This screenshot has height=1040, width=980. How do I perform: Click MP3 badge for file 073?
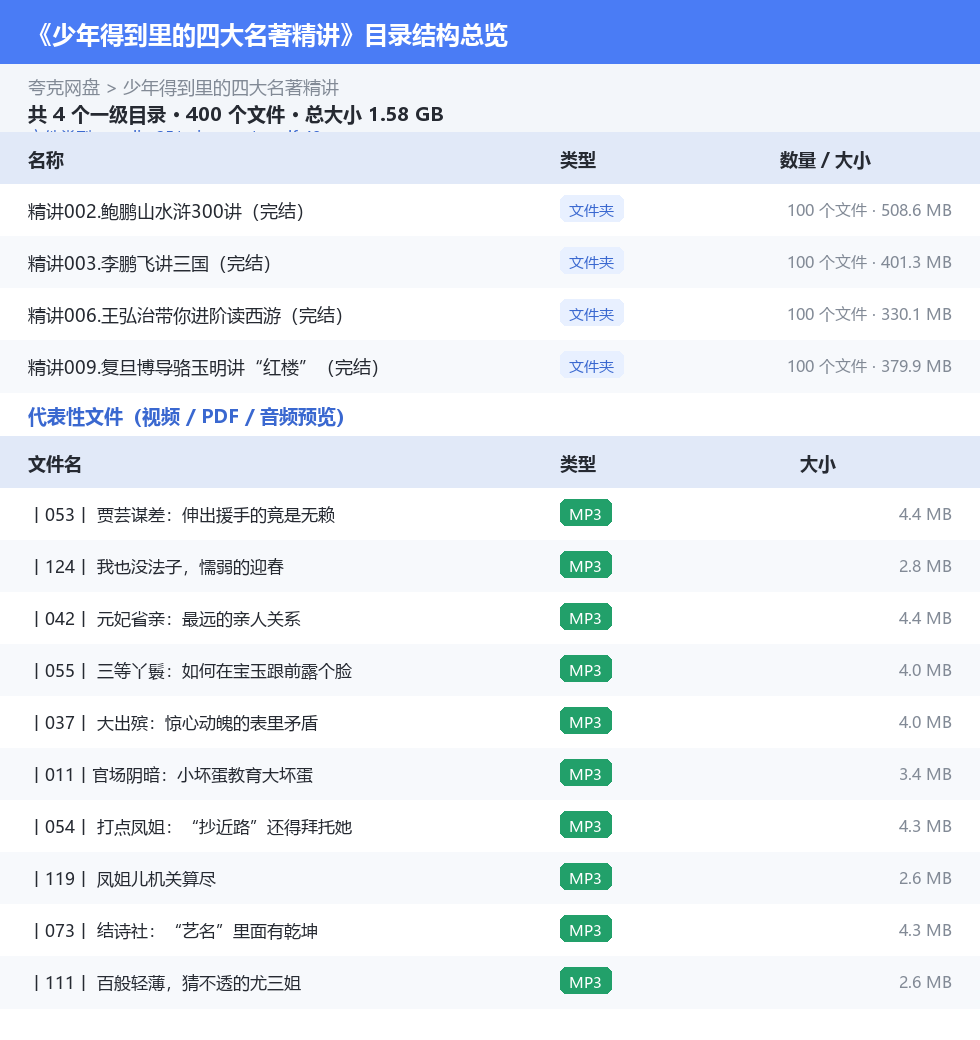[x=585, y=929]
